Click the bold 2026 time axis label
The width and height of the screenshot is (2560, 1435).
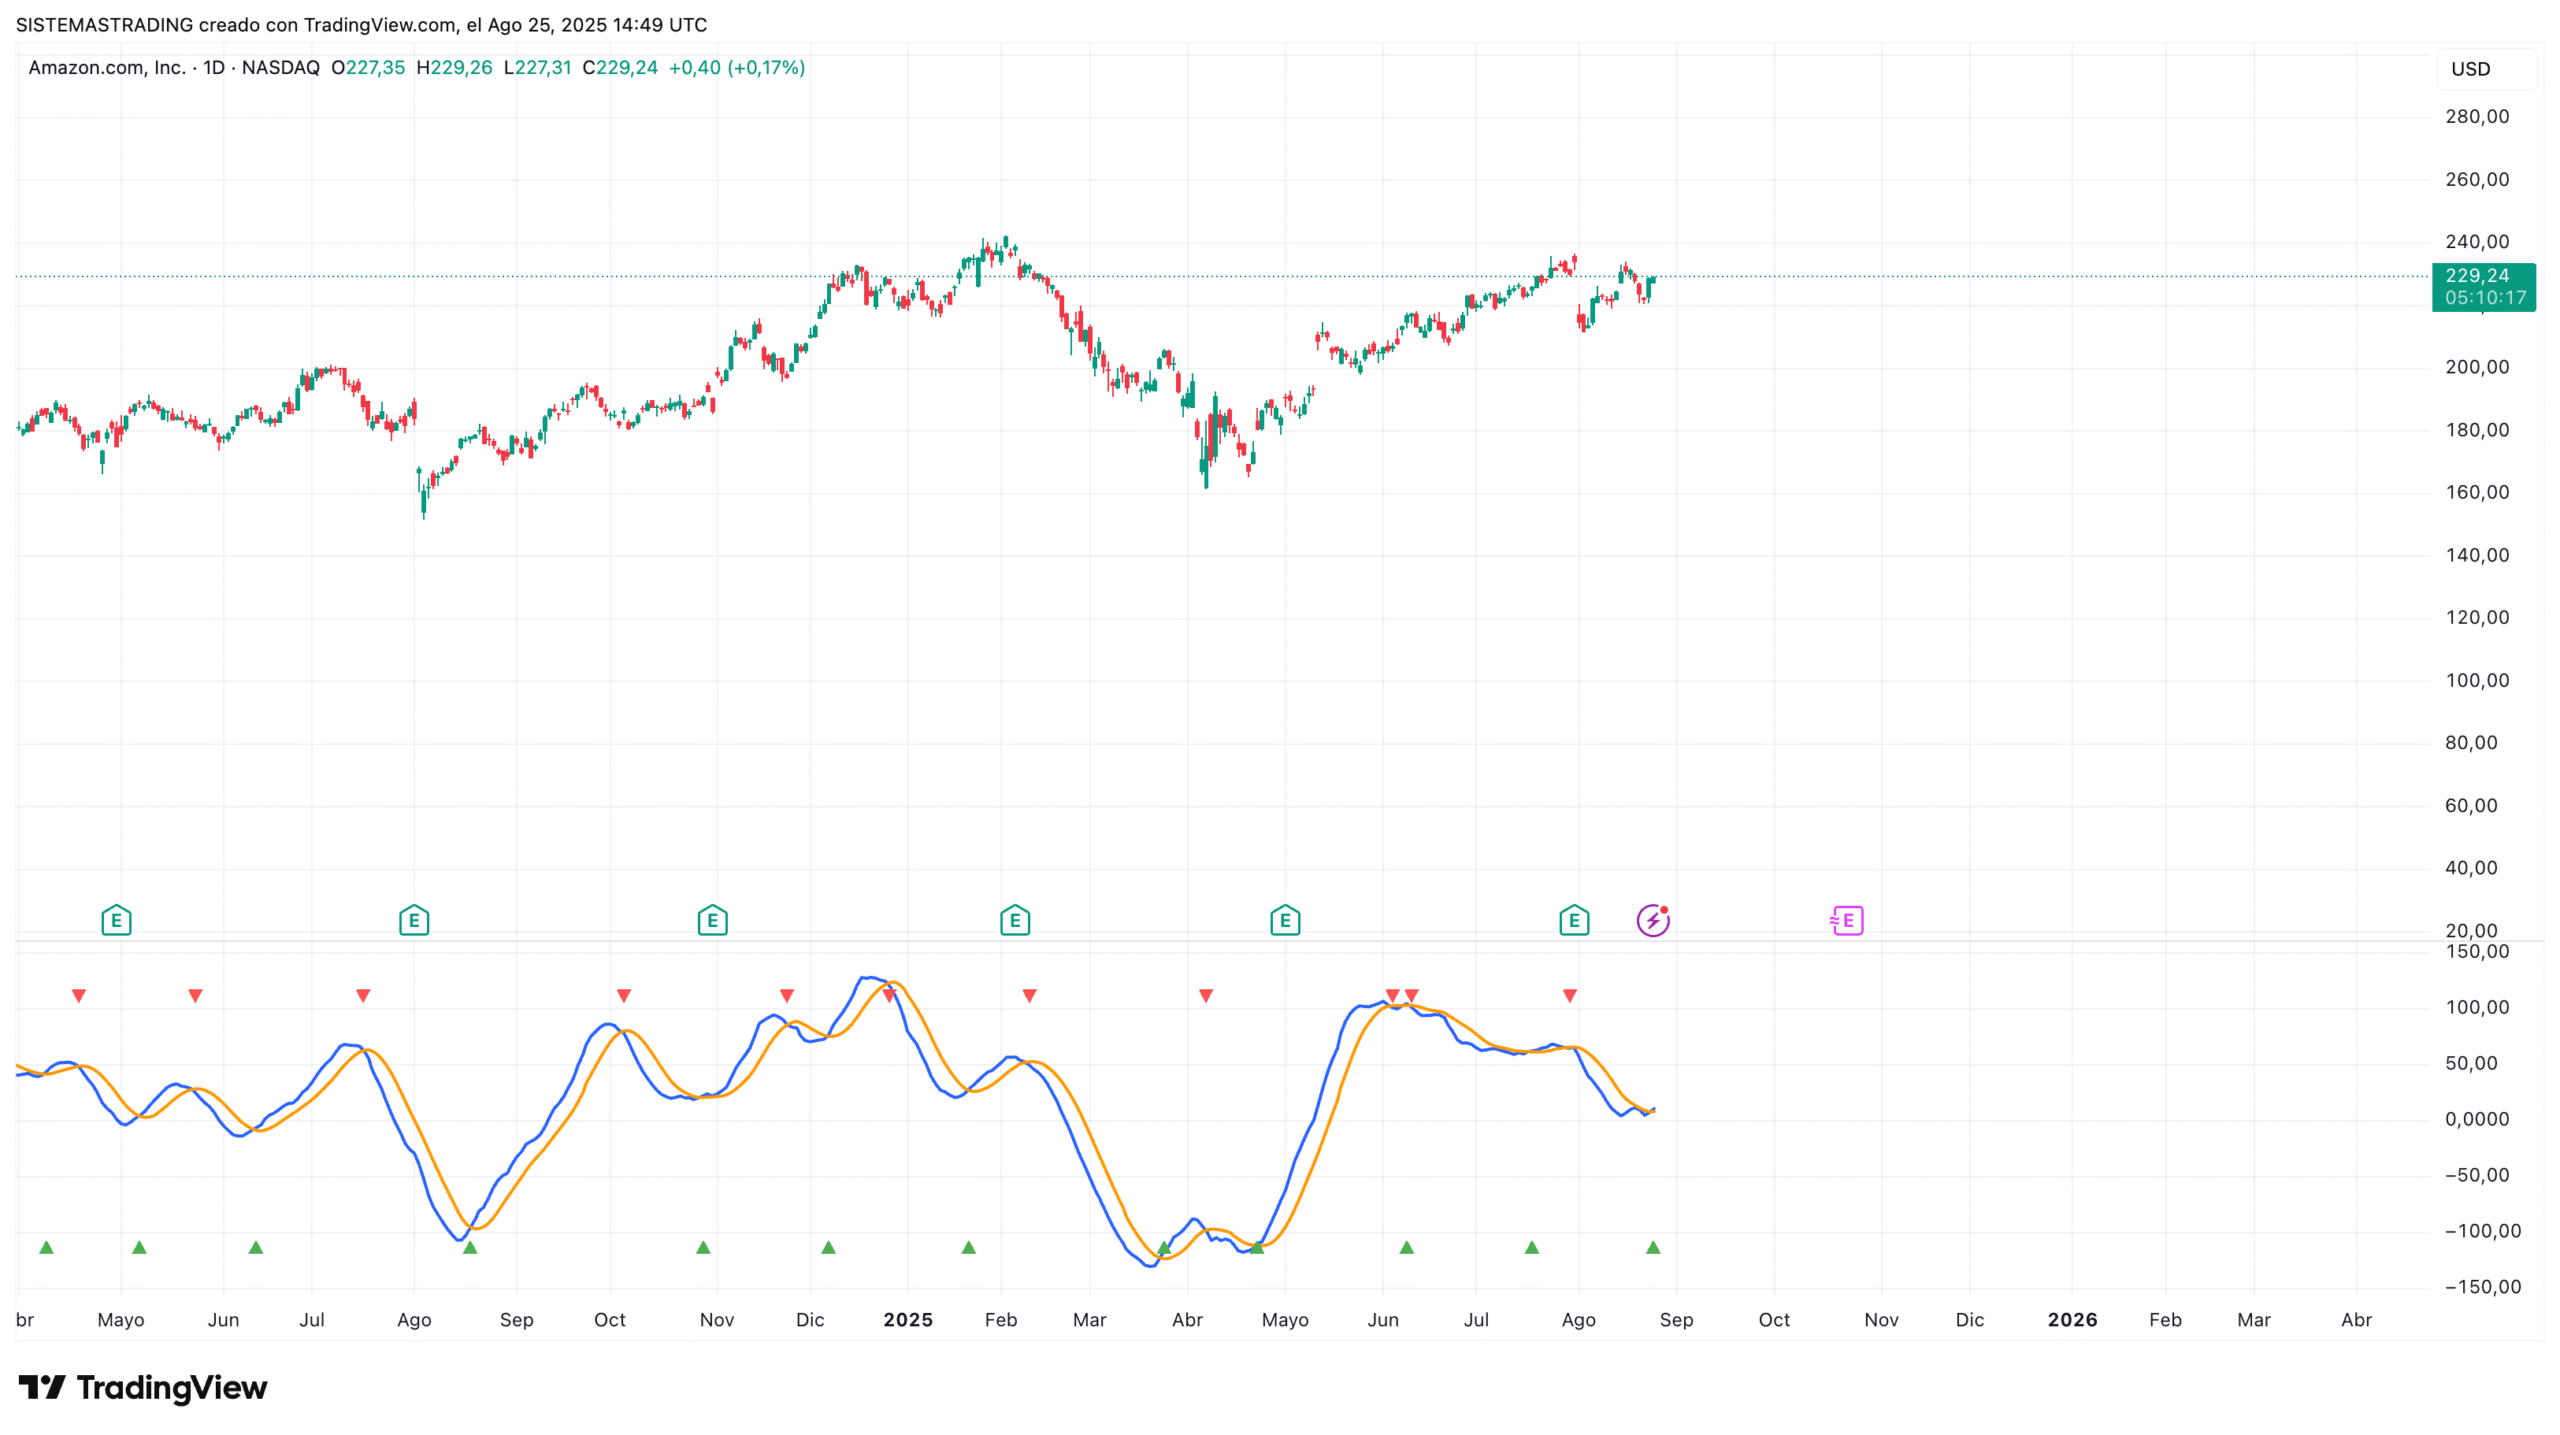[2072, 1320]
